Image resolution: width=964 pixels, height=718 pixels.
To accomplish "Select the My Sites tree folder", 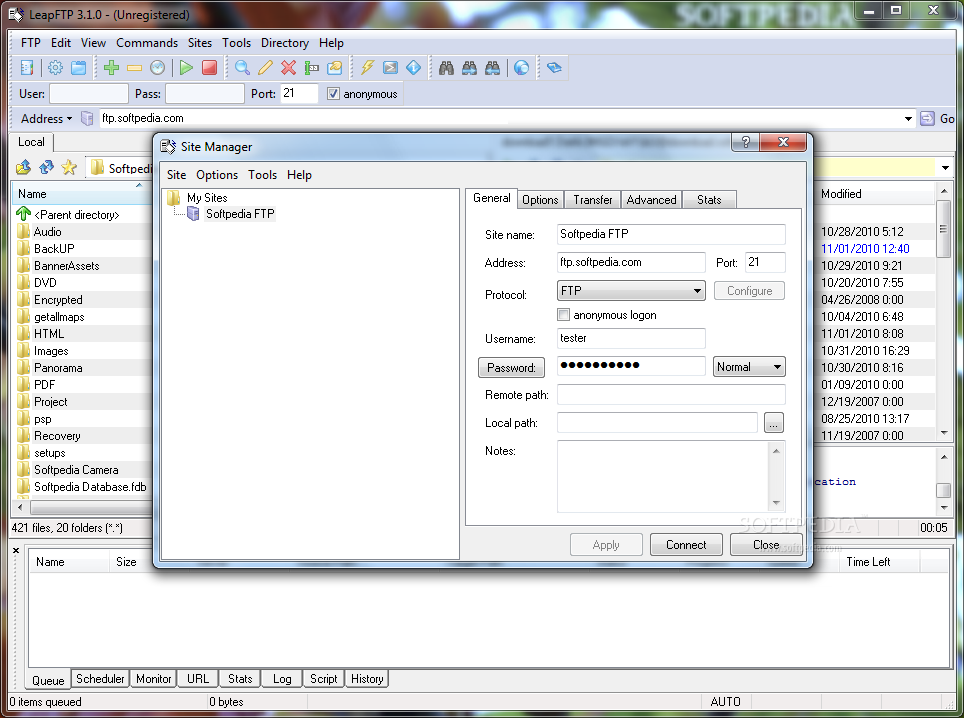I will click(x=207, y=198).
